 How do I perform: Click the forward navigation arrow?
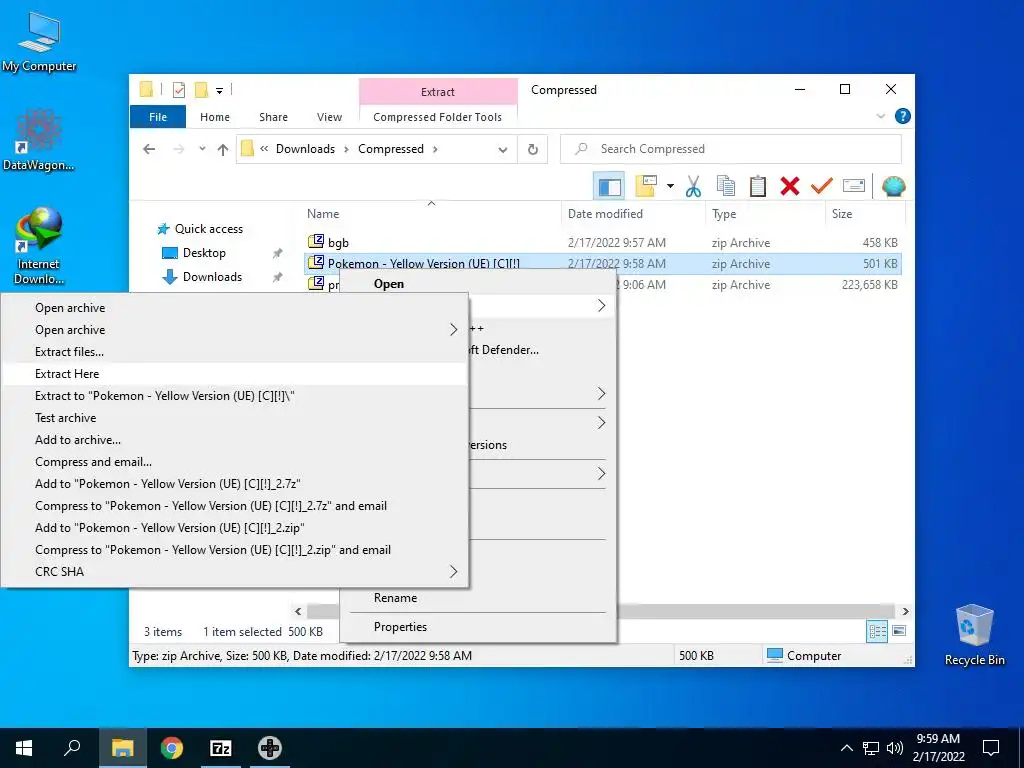(178, 149)
